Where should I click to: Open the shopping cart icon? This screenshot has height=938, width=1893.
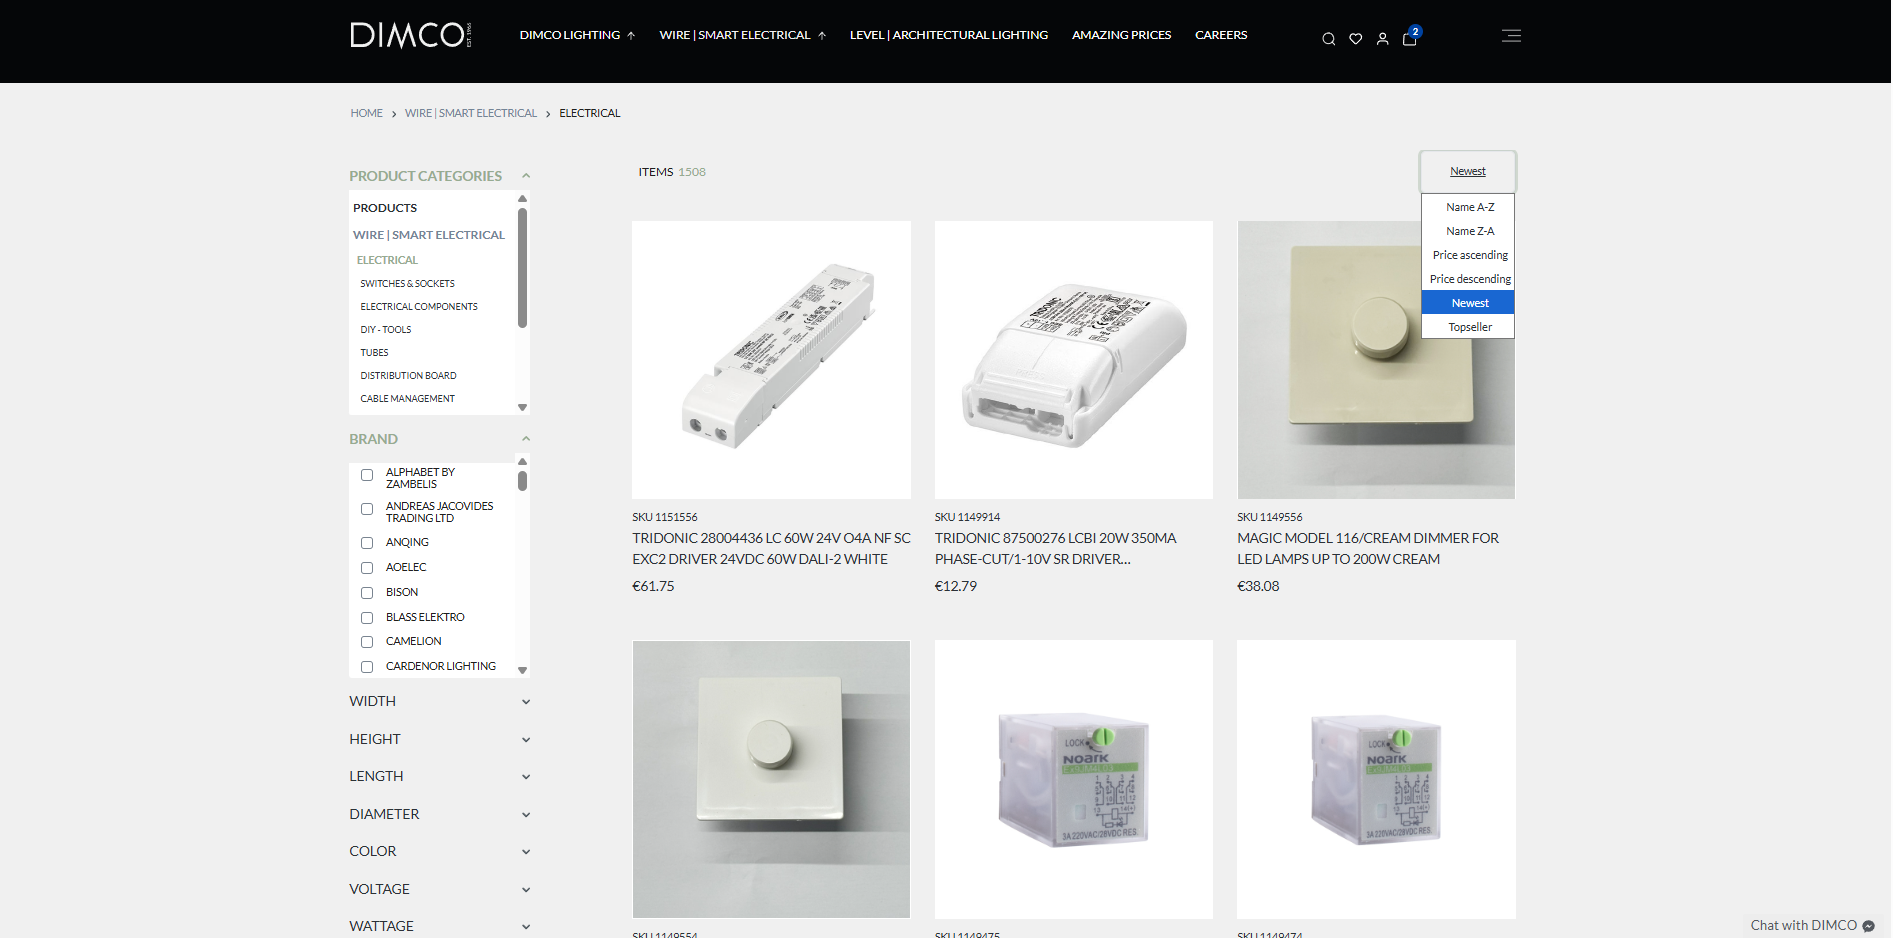(x=1409, y=39)
